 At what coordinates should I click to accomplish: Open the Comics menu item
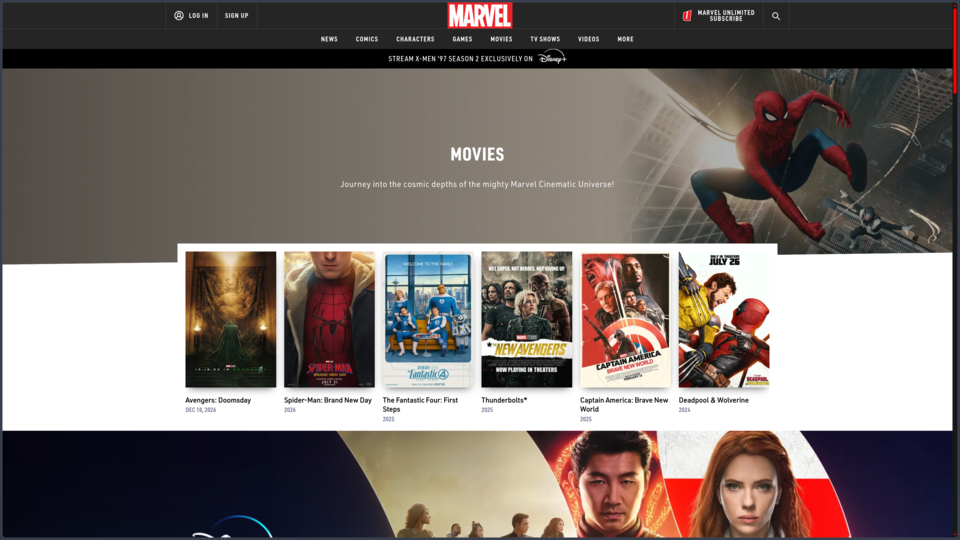point(367,39)
